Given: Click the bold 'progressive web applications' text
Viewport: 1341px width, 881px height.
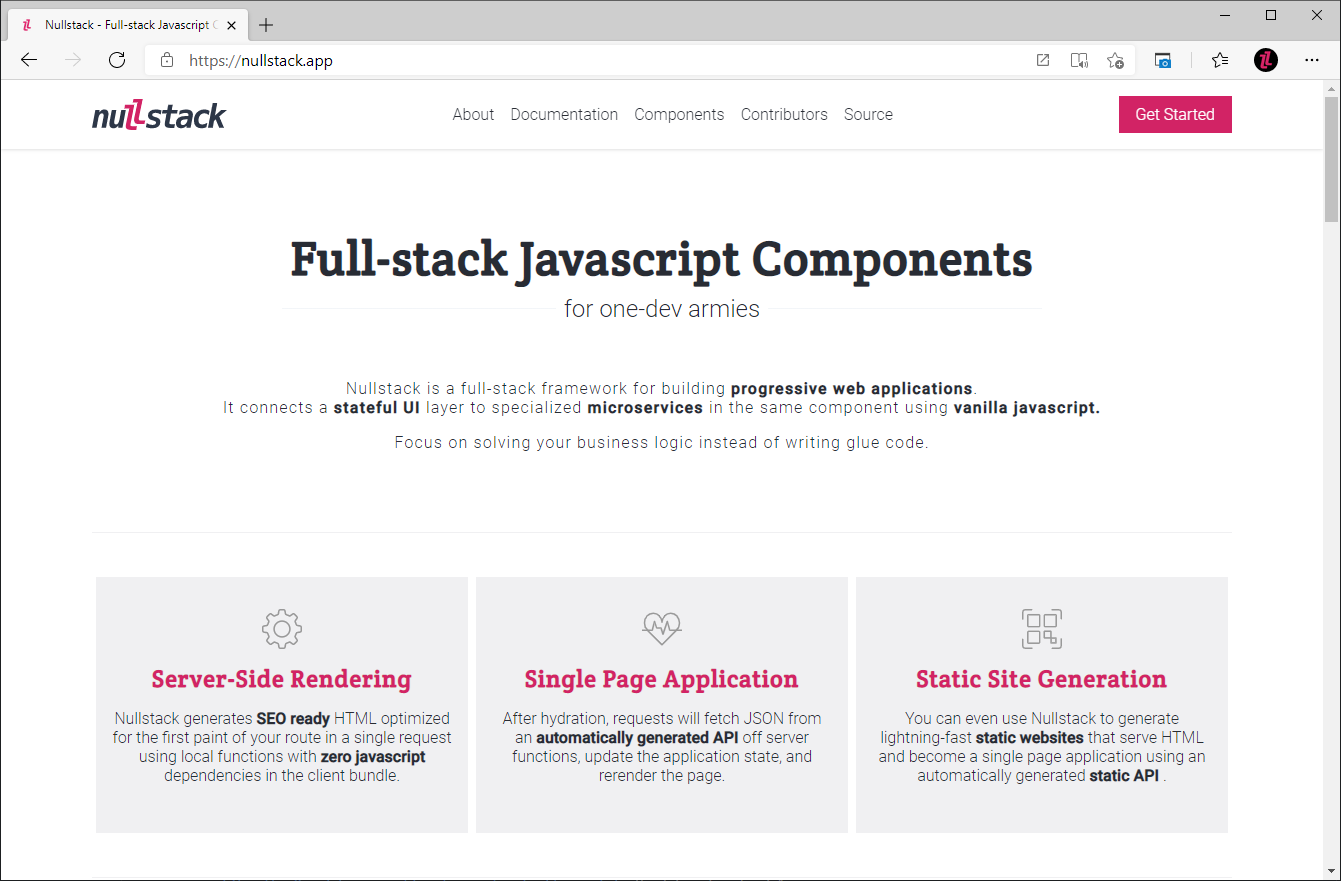Looking at the screenshot, I should [x=852, y=388].
